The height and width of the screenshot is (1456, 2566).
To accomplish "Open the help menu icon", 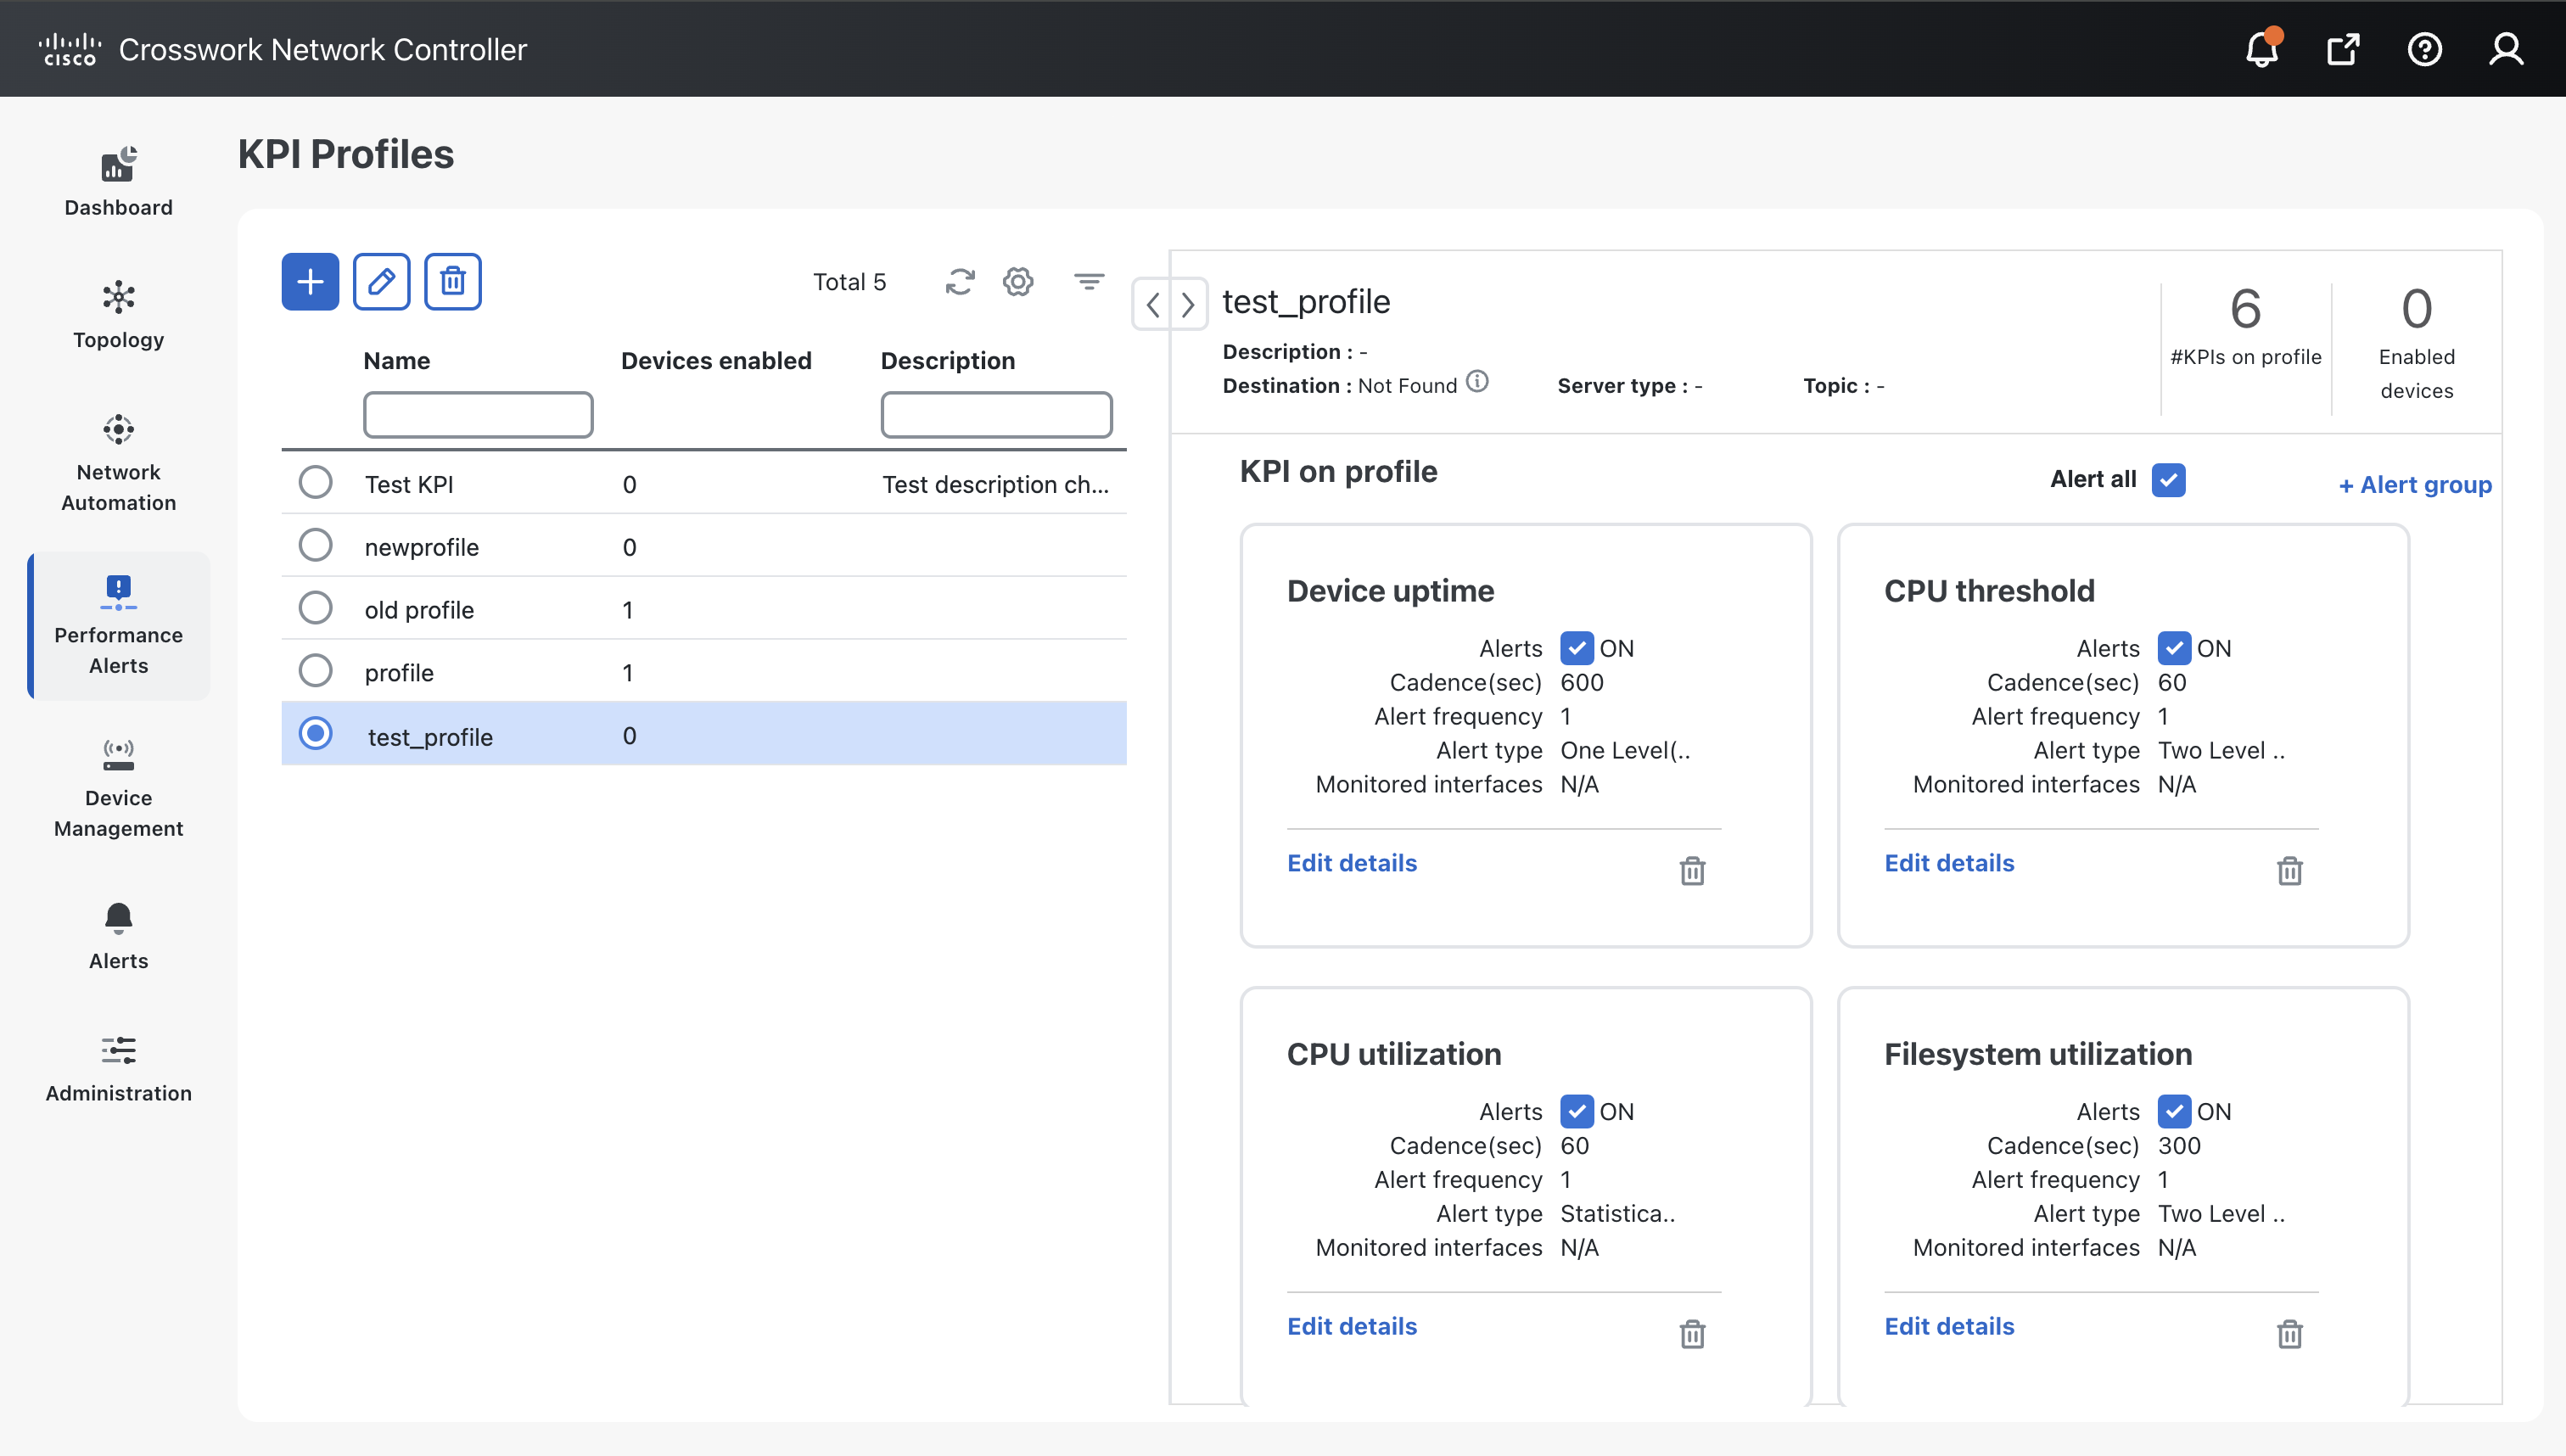I will tap(2424, 48).
